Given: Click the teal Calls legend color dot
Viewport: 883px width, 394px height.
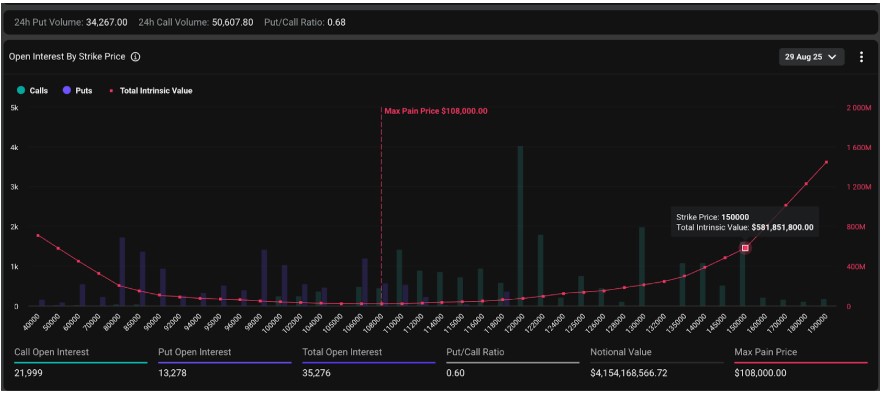Looking at the screenshot, I should [21, 90].
